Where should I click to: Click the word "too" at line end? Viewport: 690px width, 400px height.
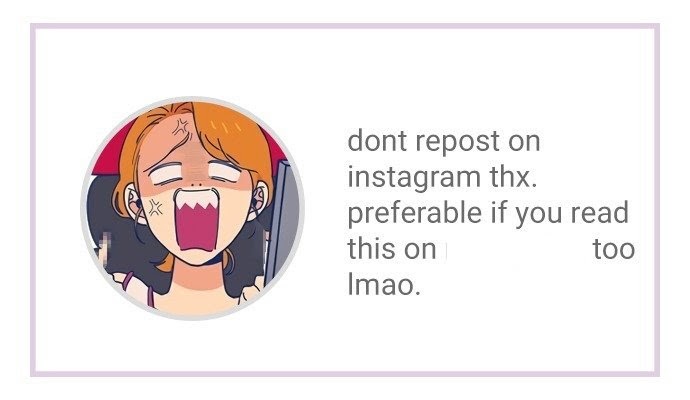tap(613, 249)
